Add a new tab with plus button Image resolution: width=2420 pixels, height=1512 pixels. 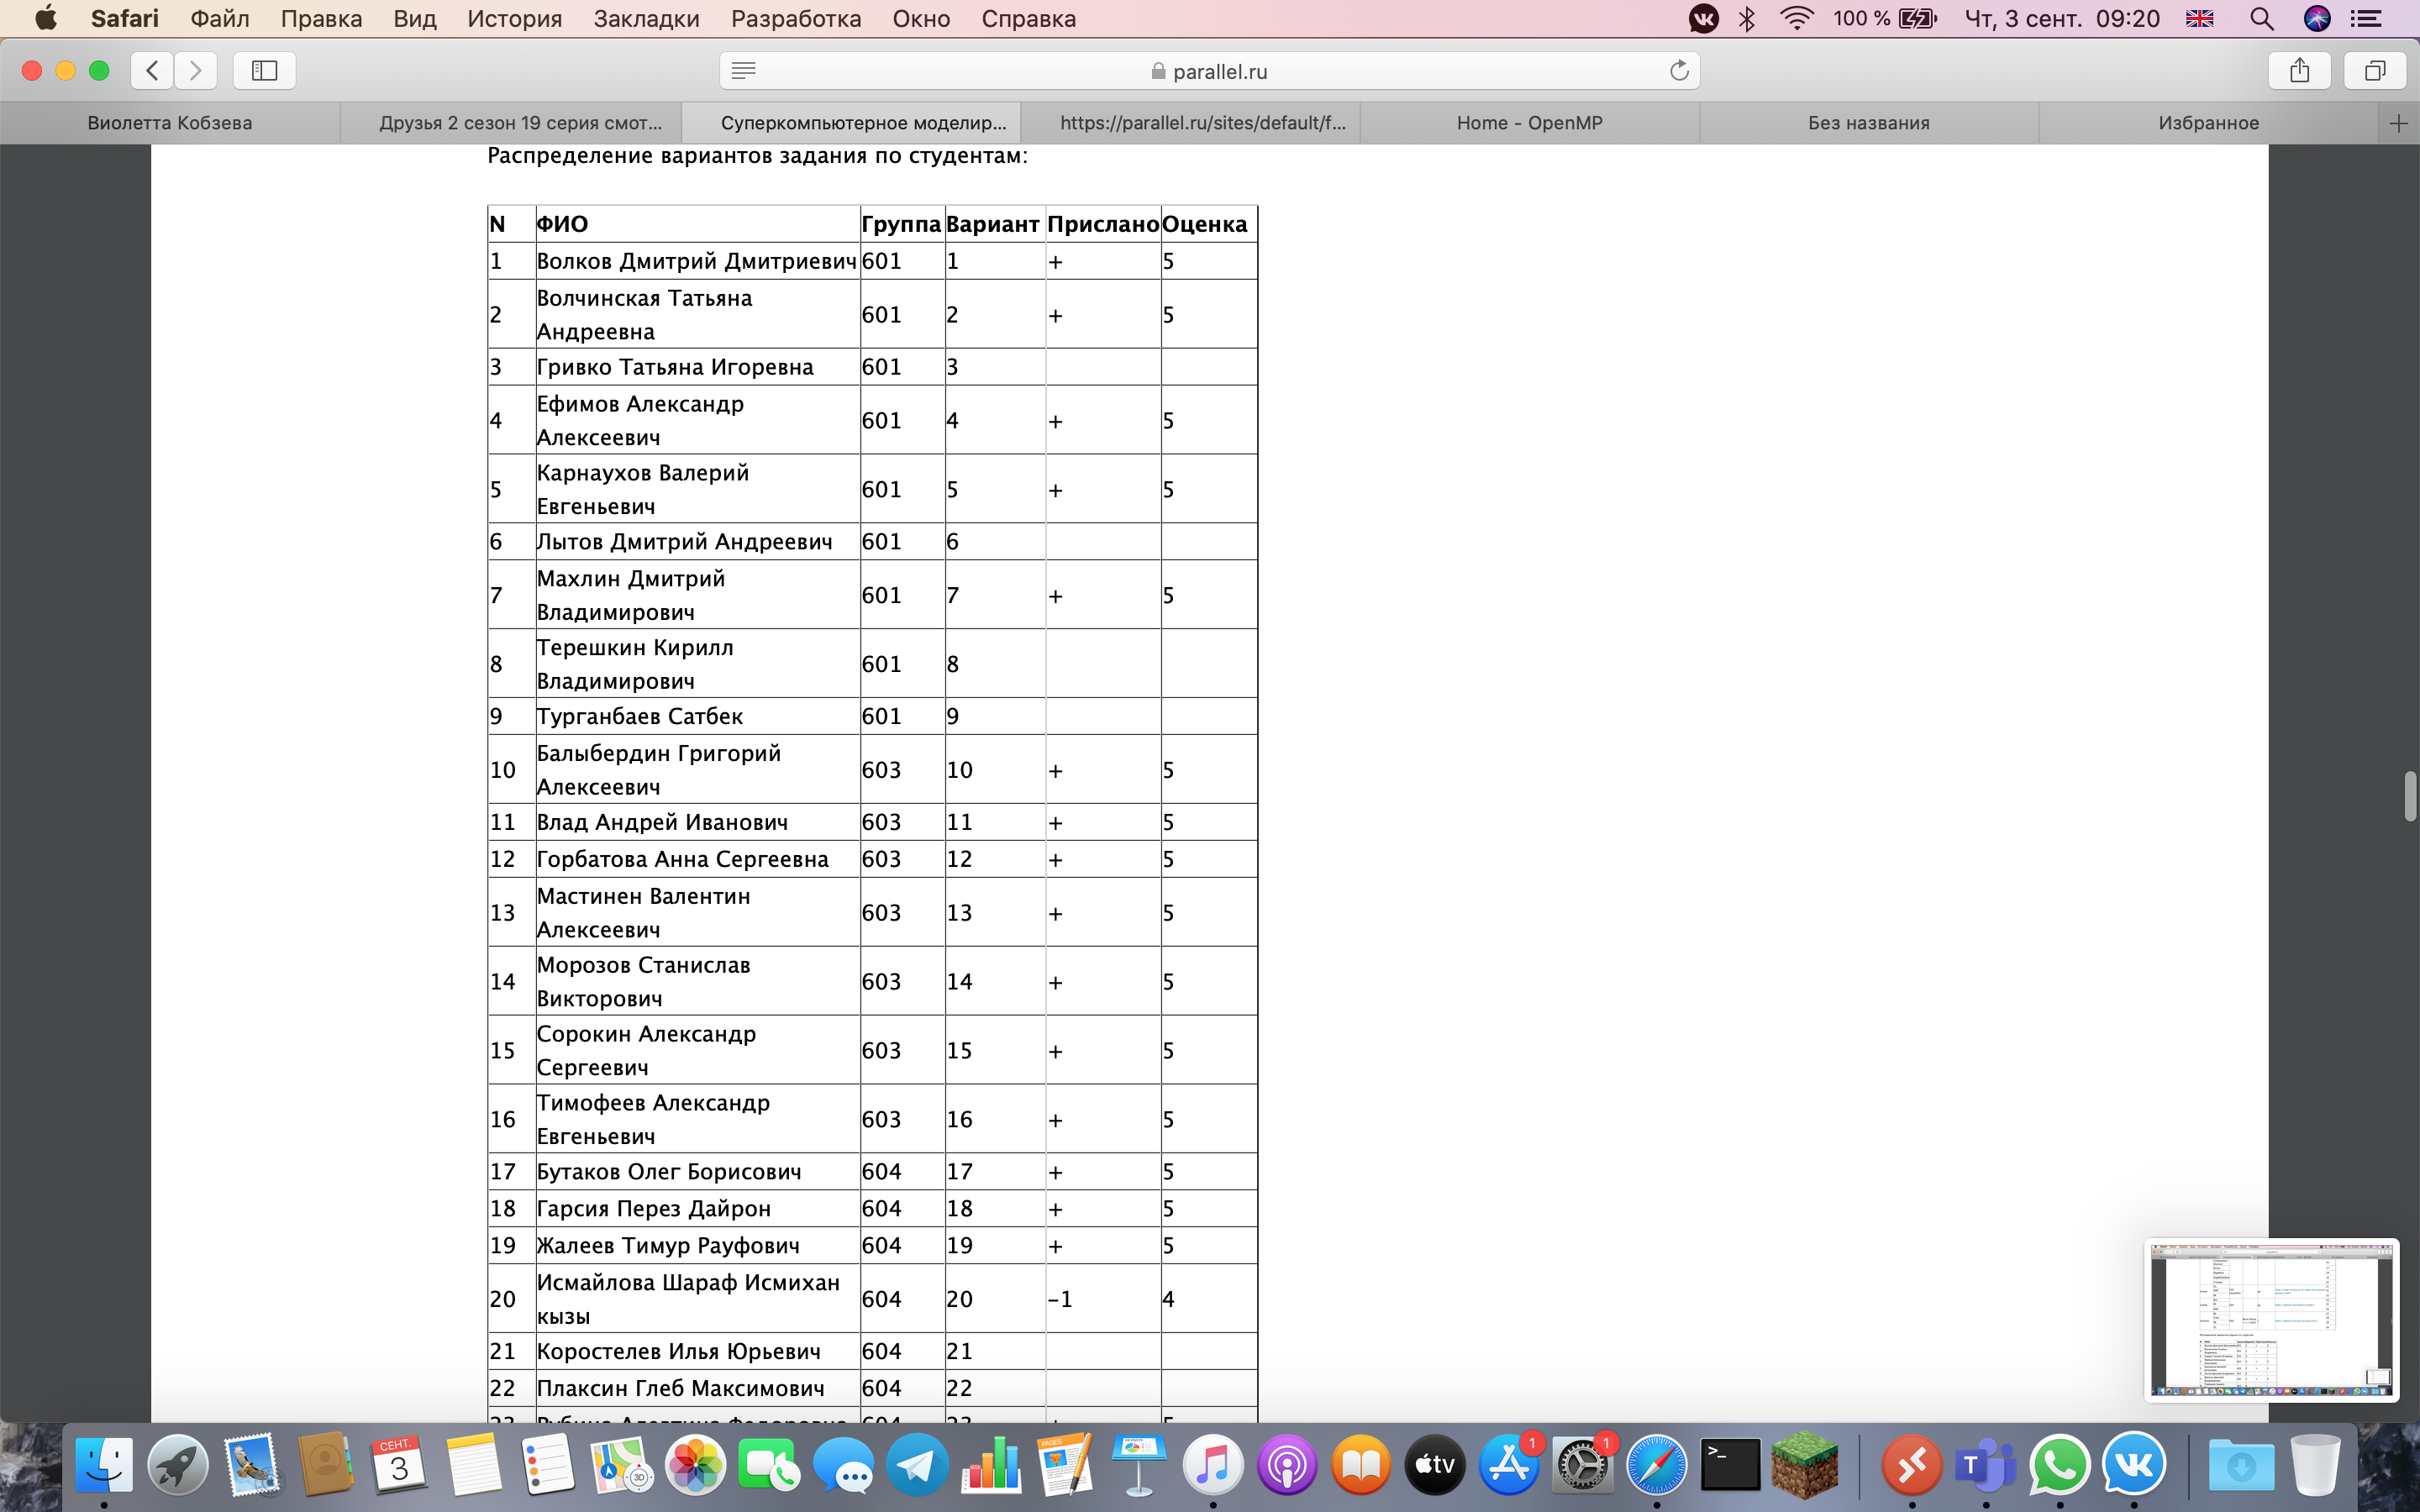(x=2398, y=123)
